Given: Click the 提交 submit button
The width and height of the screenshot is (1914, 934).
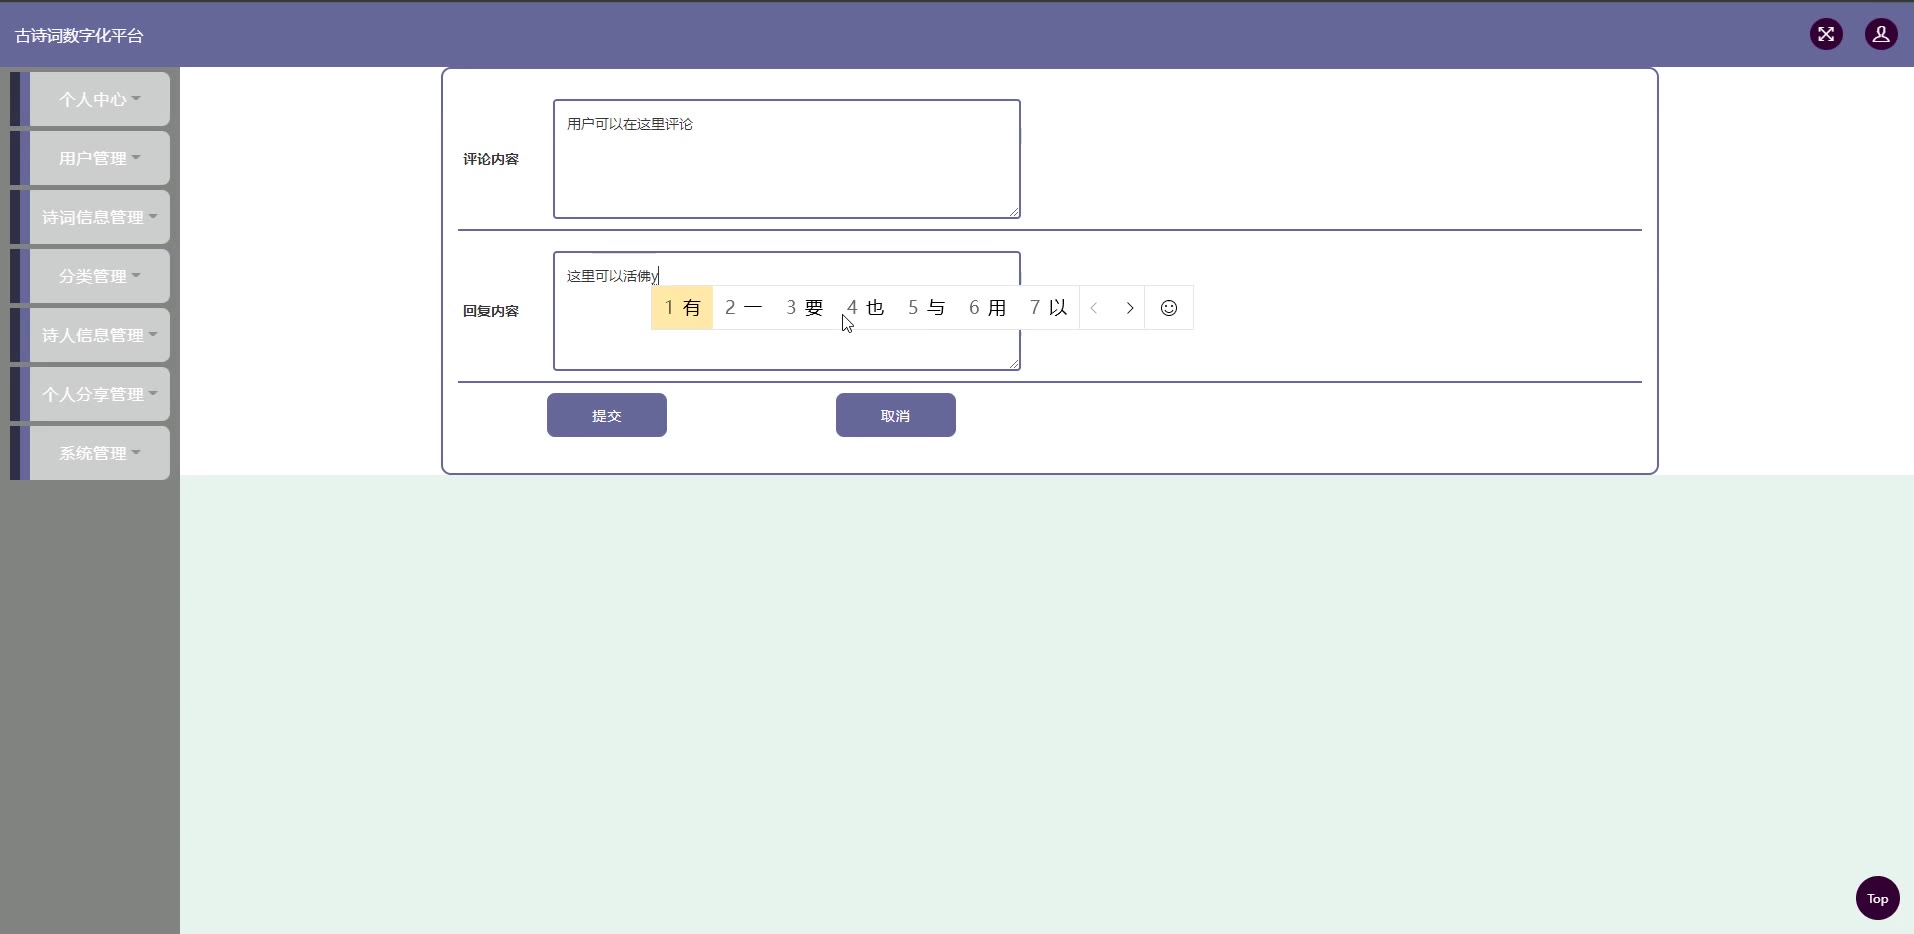Looking at the screenshot, I should (607, 415).
